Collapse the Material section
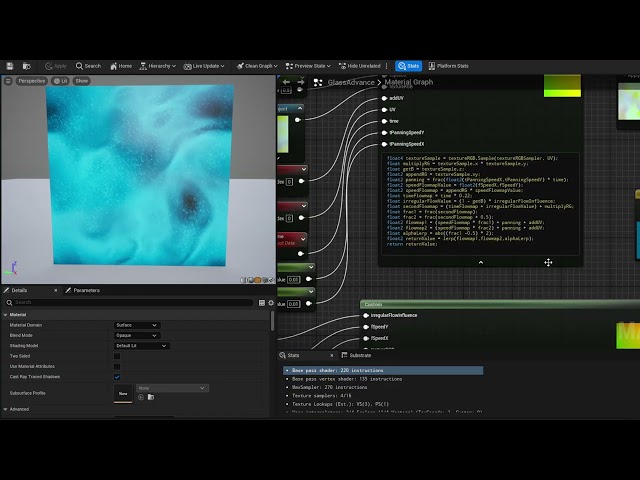Screen dimensions: 640x480 (6, 315)
